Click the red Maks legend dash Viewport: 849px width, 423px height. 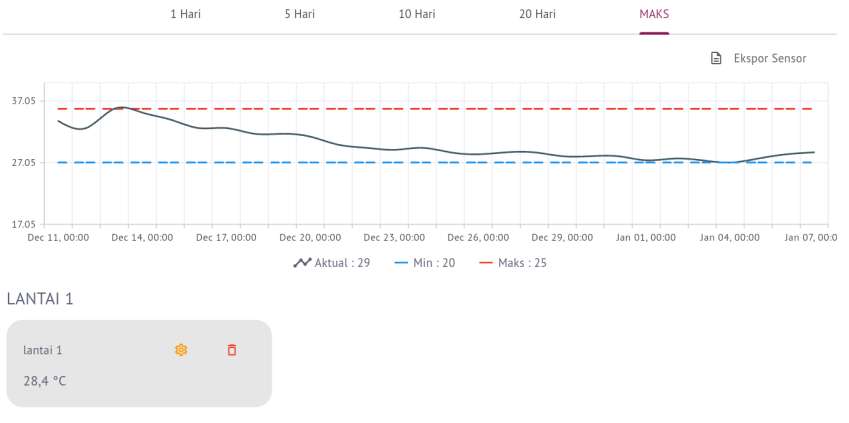(x=487, y=263)
